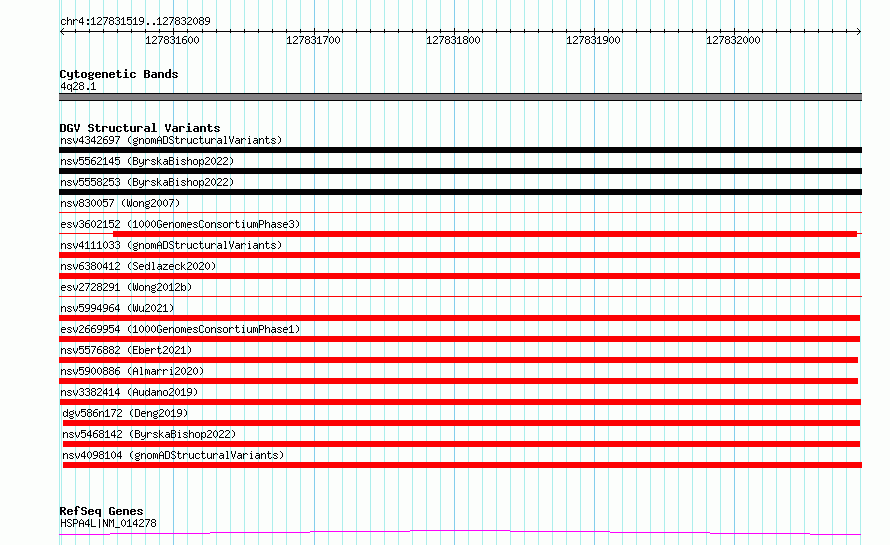Click the red bar under esv2669954
The width and height of the screenshot is (890, 545).
(x=460, y=339)
